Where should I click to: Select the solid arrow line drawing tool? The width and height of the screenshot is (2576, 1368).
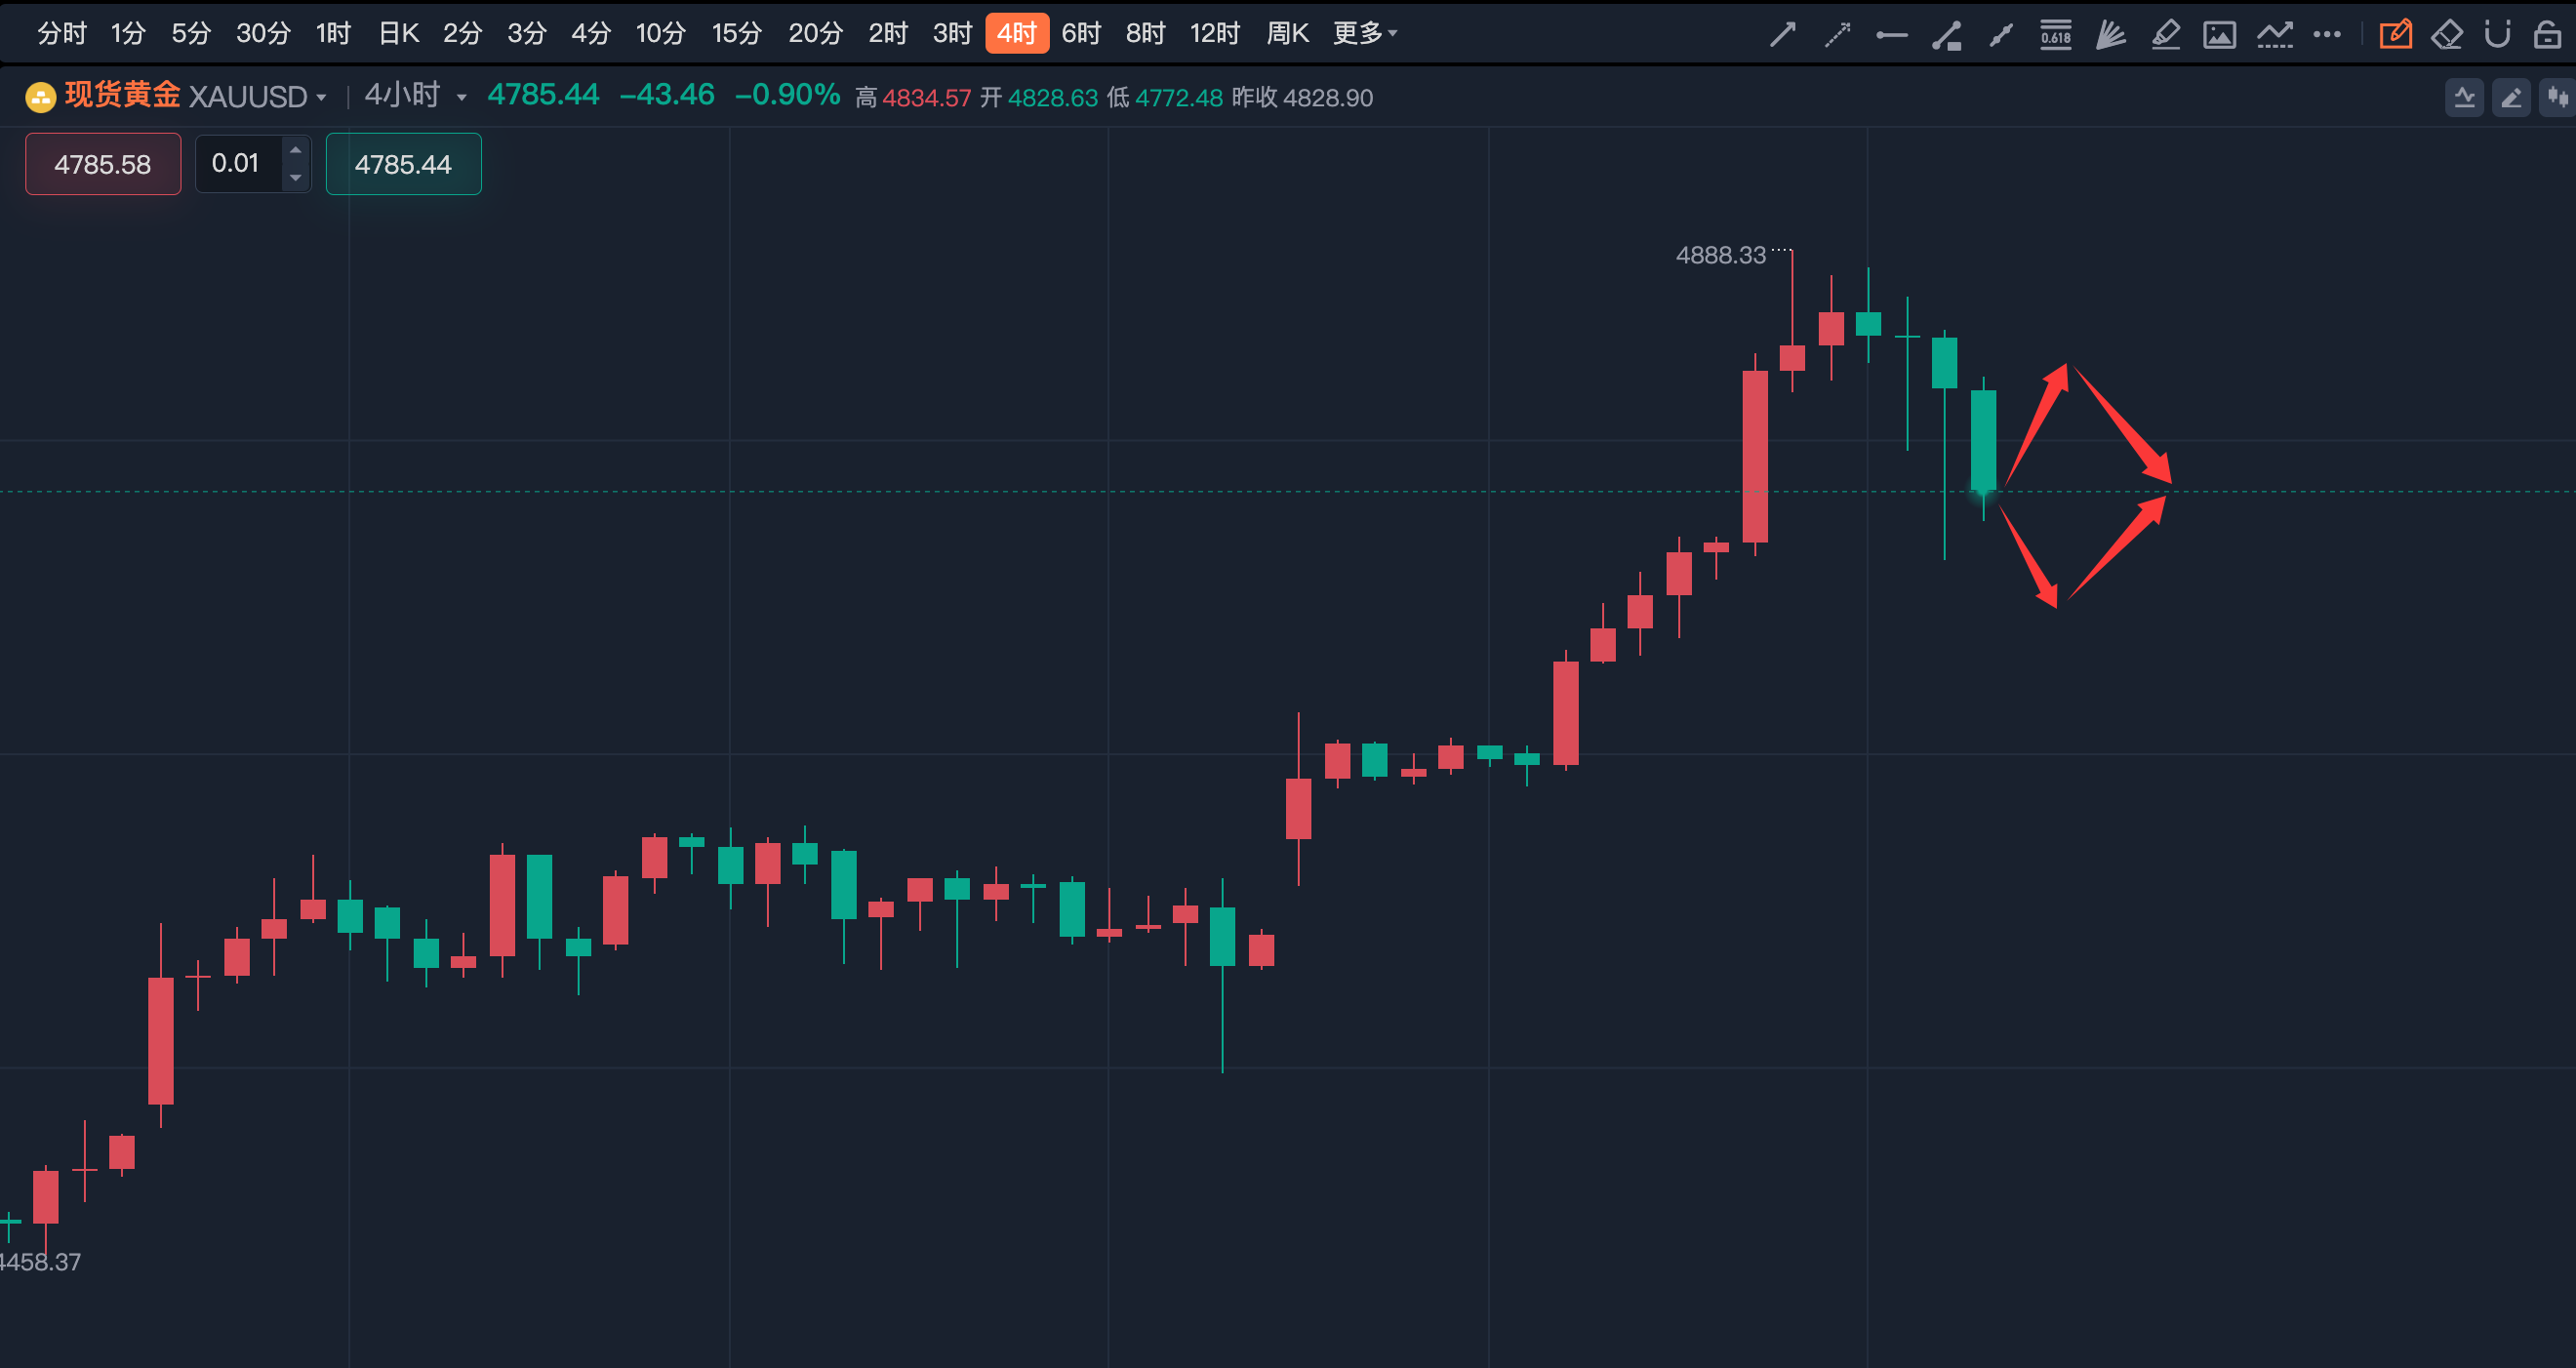click(x=1782, y=35)
